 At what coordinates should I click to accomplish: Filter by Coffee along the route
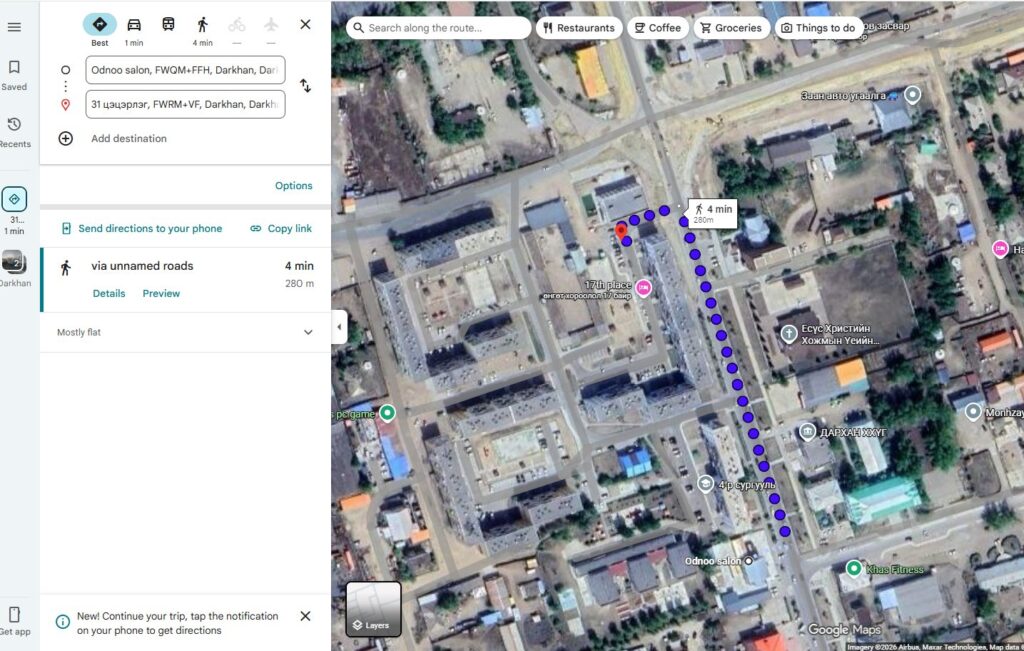click(656, 28)
